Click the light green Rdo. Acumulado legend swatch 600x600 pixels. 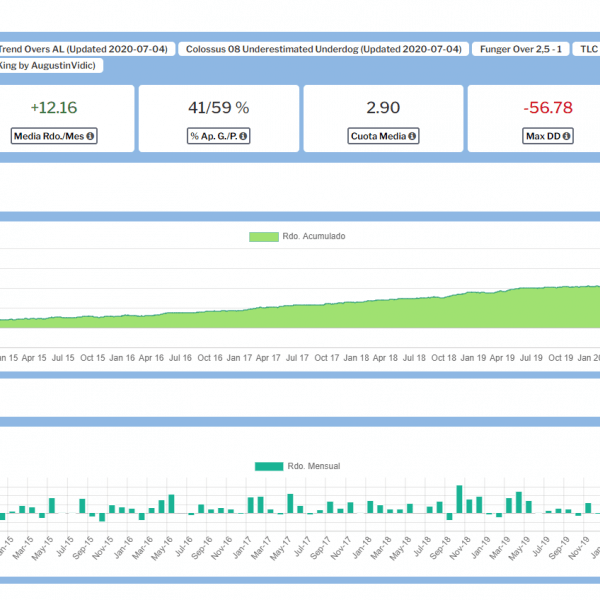click(x=262, y=237)
